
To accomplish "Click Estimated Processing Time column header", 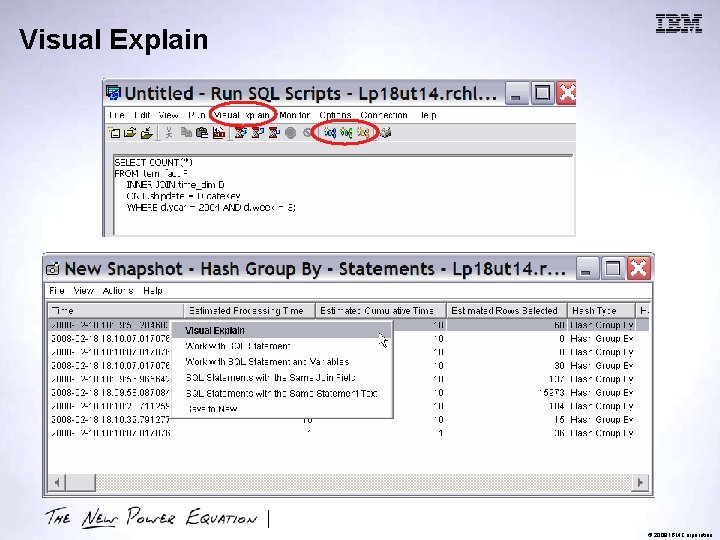I will [249, 310].
